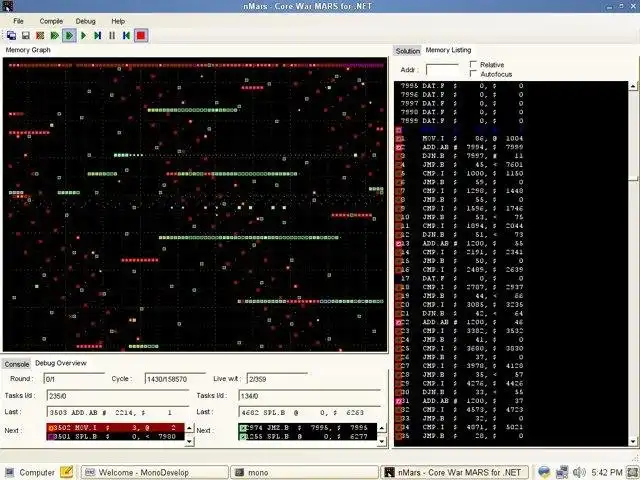Select the 255 SPL.B row in Next list

[x=308, y=436]
